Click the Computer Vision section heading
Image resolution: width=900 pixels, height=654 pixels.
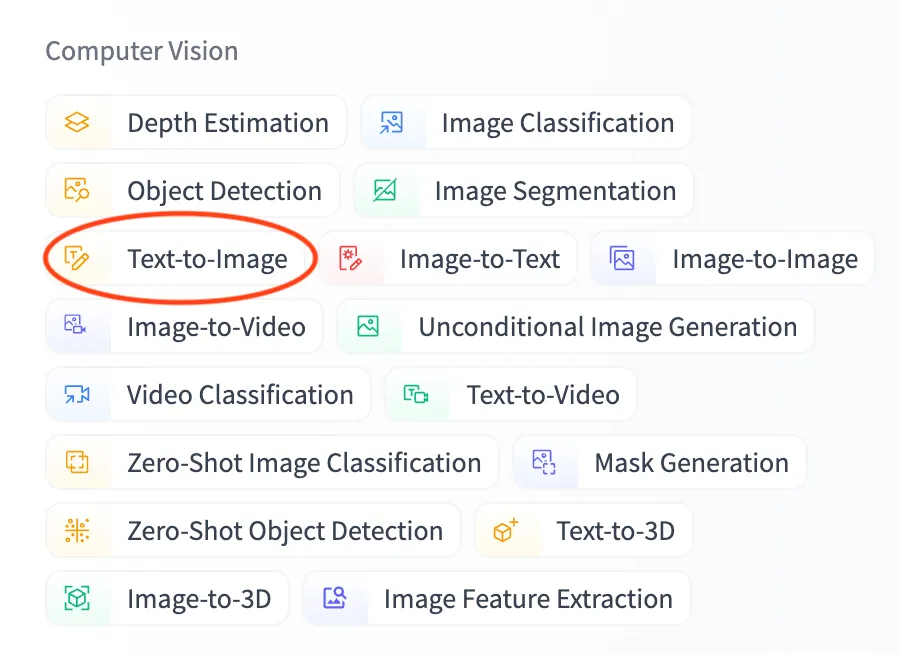142,51
